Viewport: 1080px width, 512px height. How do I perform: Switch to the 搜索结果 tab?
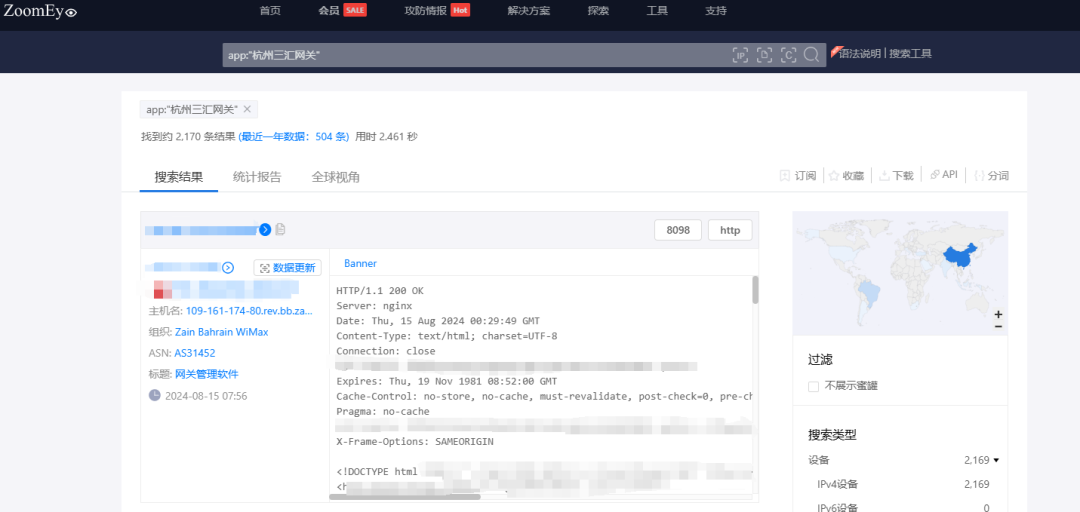[x=178, y=177]
